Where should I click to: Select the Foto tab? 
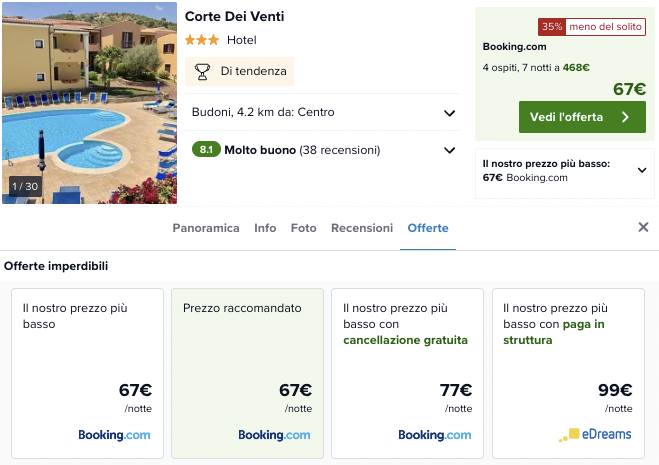click(x=303, y=228)
